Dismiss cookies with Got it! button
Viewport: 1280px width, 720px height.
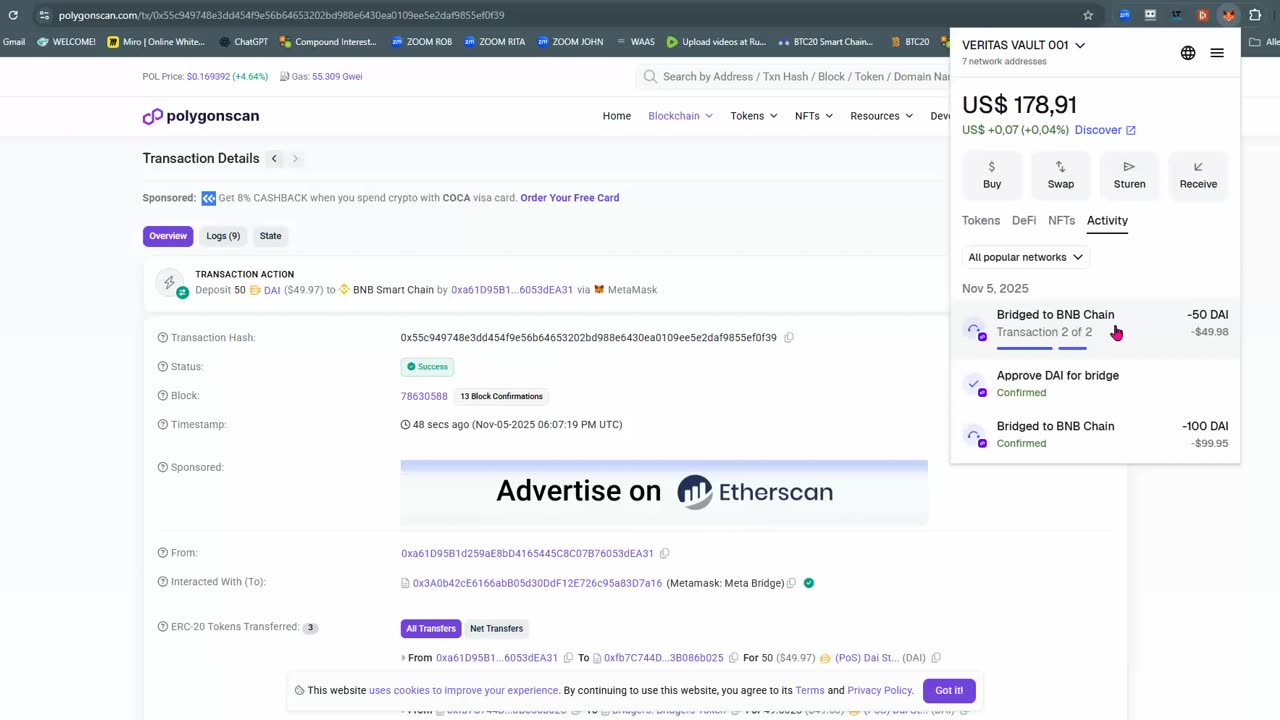[x=949, y=691]
